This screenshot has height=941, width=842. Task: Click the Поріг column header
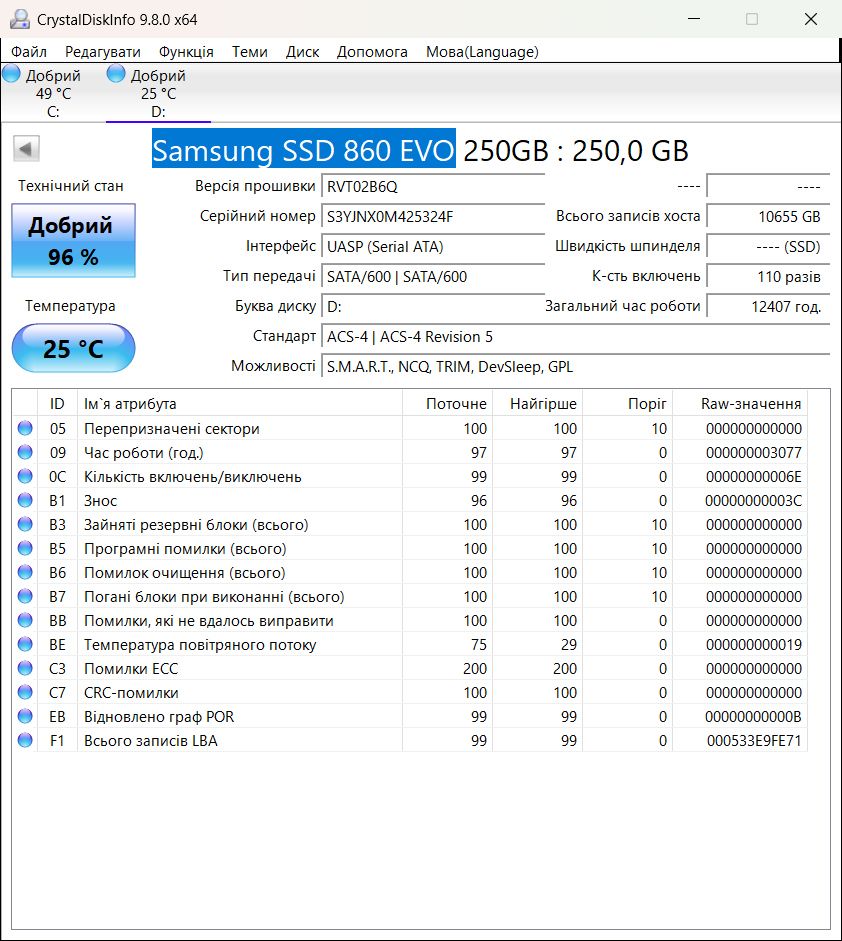(627, 403)
